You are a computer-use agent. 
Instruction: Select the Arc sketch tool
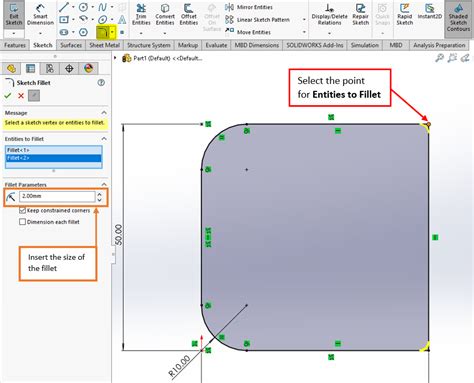pyautogui.click(x=83, y=19)
